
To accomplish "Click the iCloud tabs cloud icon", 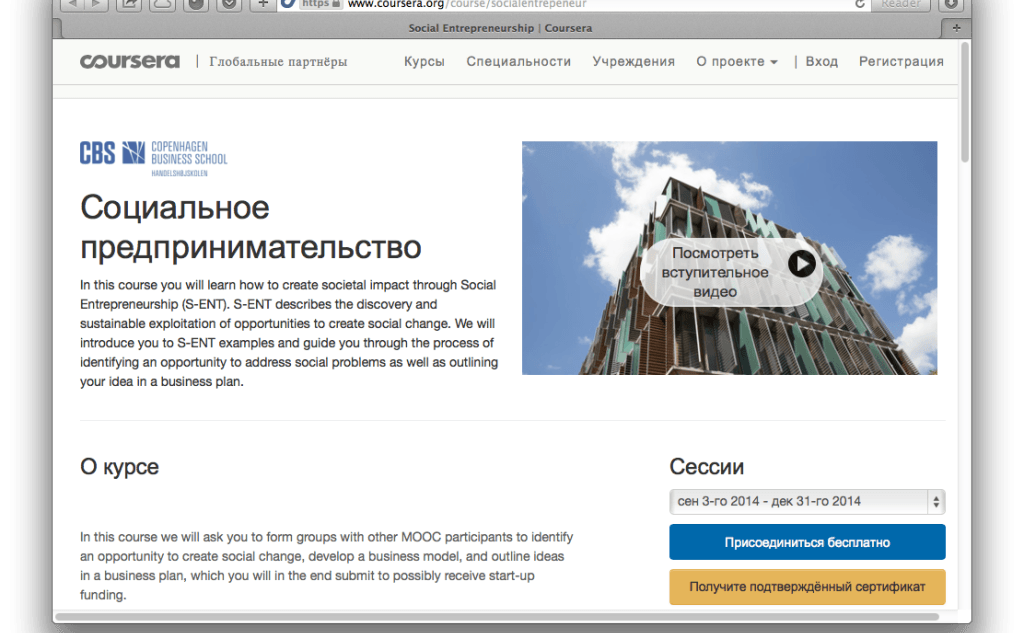I will point(162,5).
